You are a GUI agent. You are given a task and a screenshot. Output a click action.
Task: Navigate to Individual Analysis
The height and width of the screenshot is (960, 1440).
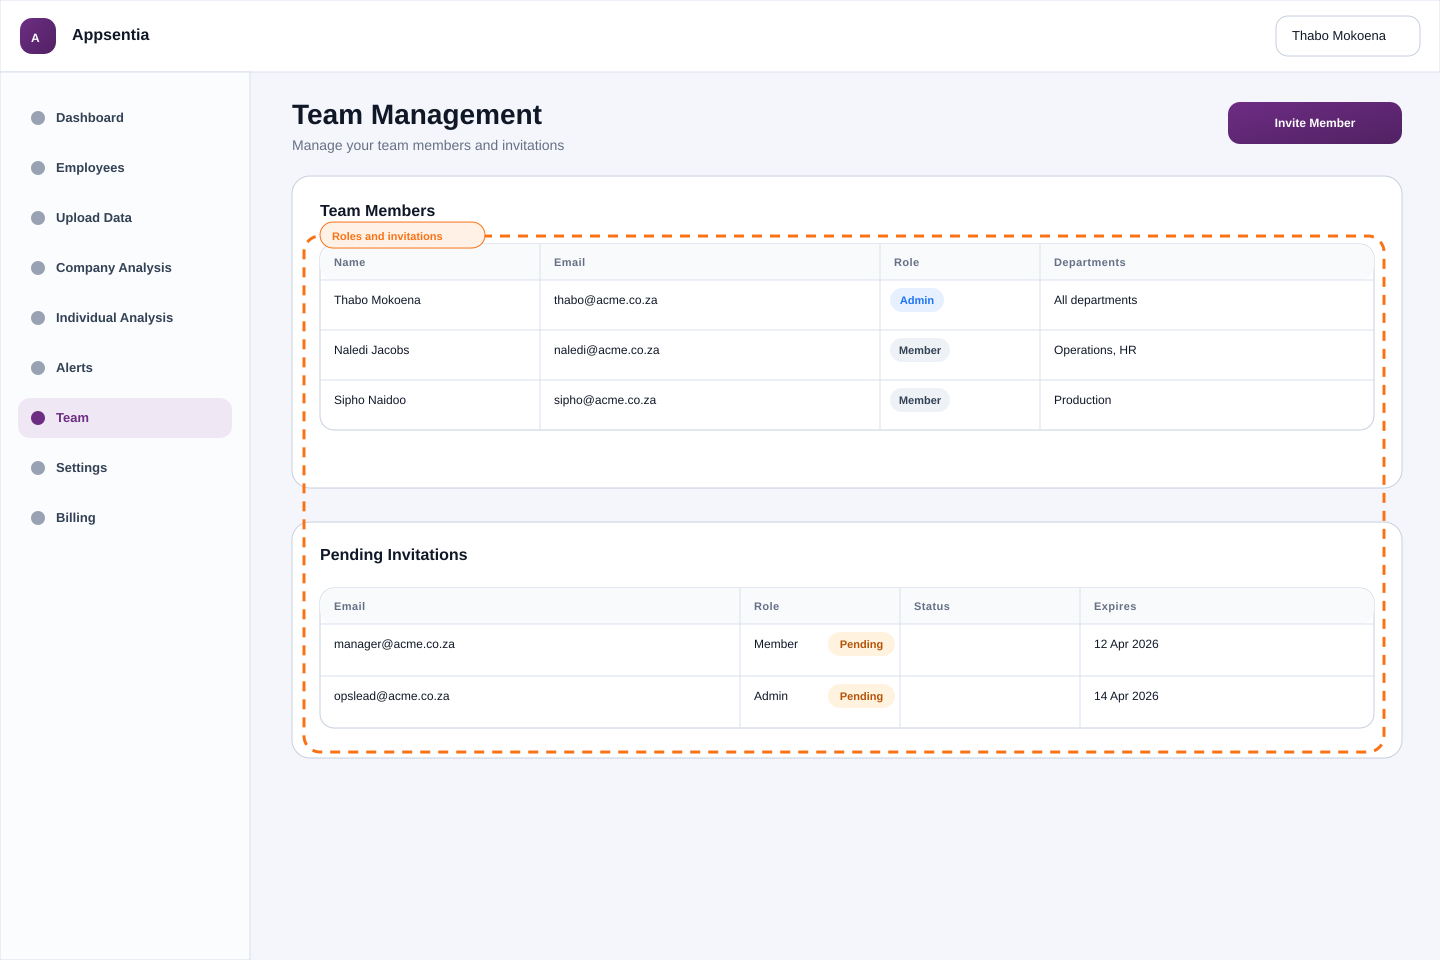tap(125, 318)
